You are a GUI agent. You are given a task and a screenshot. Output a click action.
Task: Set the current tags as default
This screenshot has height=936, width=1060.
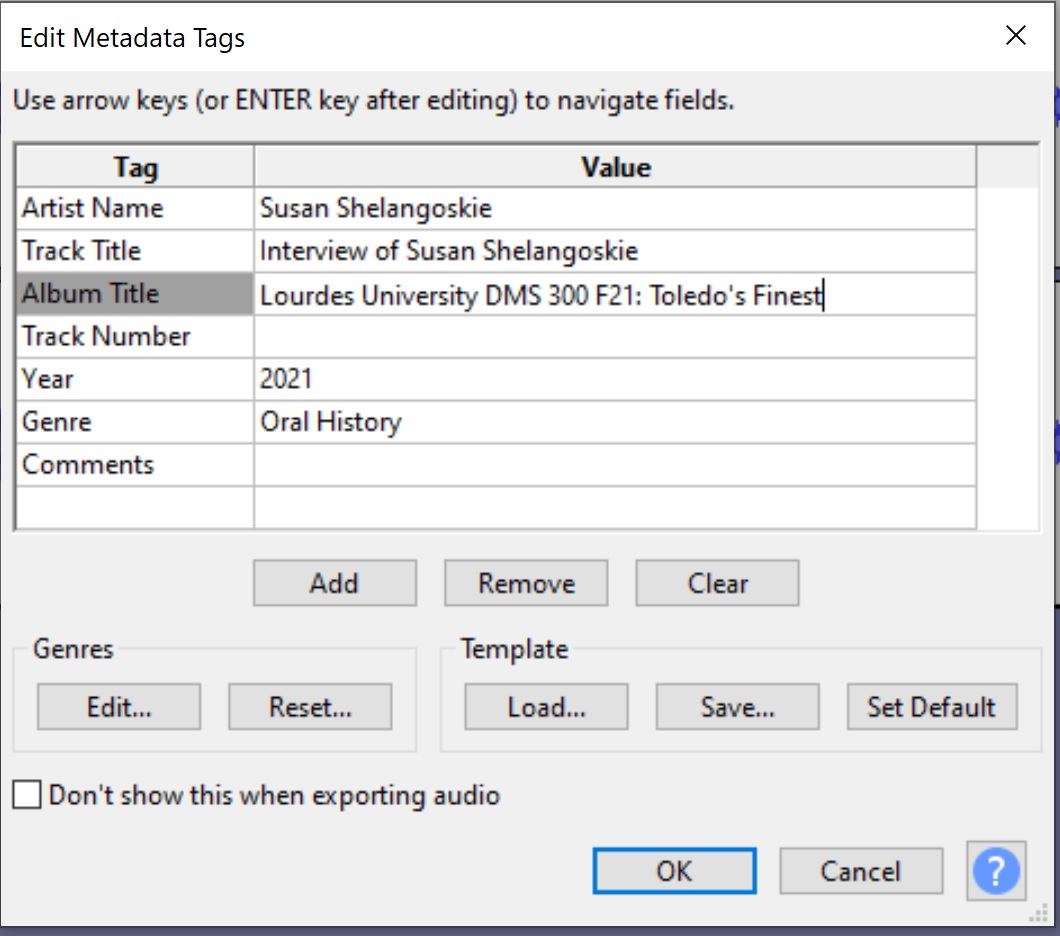932,707
